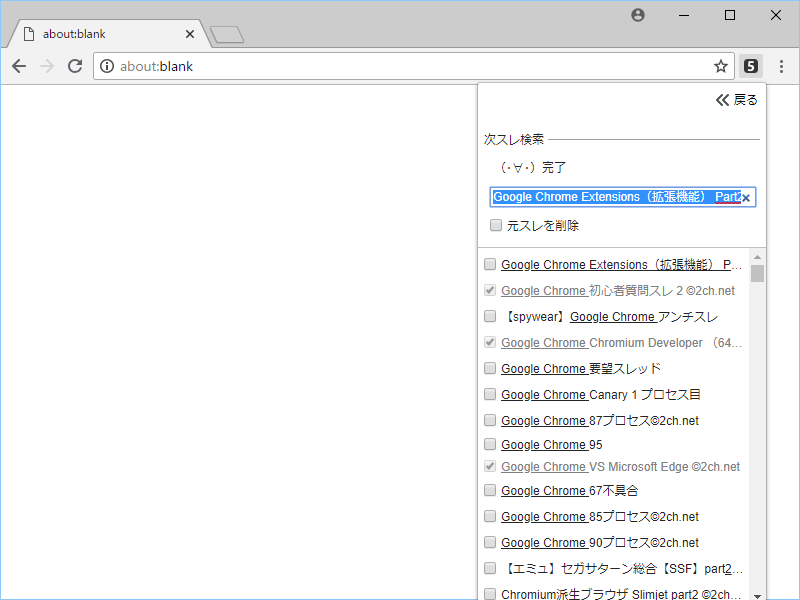Viewport: 800px width, 600px height.
Task: Check Google Chrome 要望スレッド checkbox
Action: click(490, 368)
